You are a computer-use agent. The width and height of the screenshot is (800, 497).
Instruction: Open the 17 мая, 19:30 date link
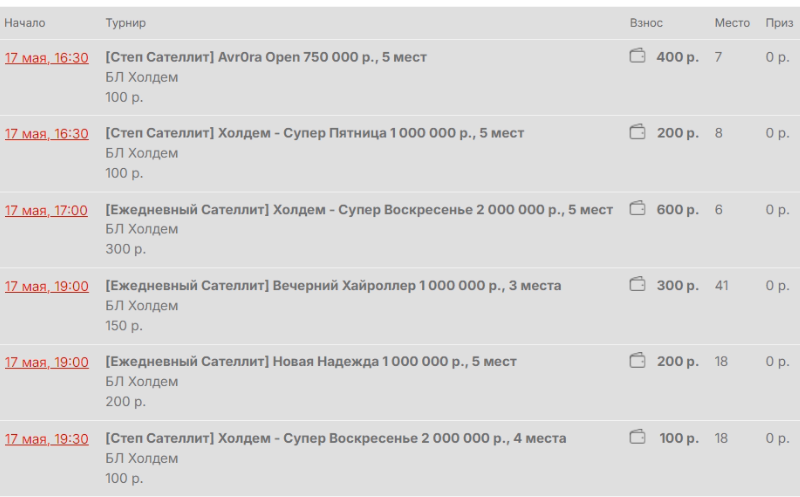click(46, 439)
